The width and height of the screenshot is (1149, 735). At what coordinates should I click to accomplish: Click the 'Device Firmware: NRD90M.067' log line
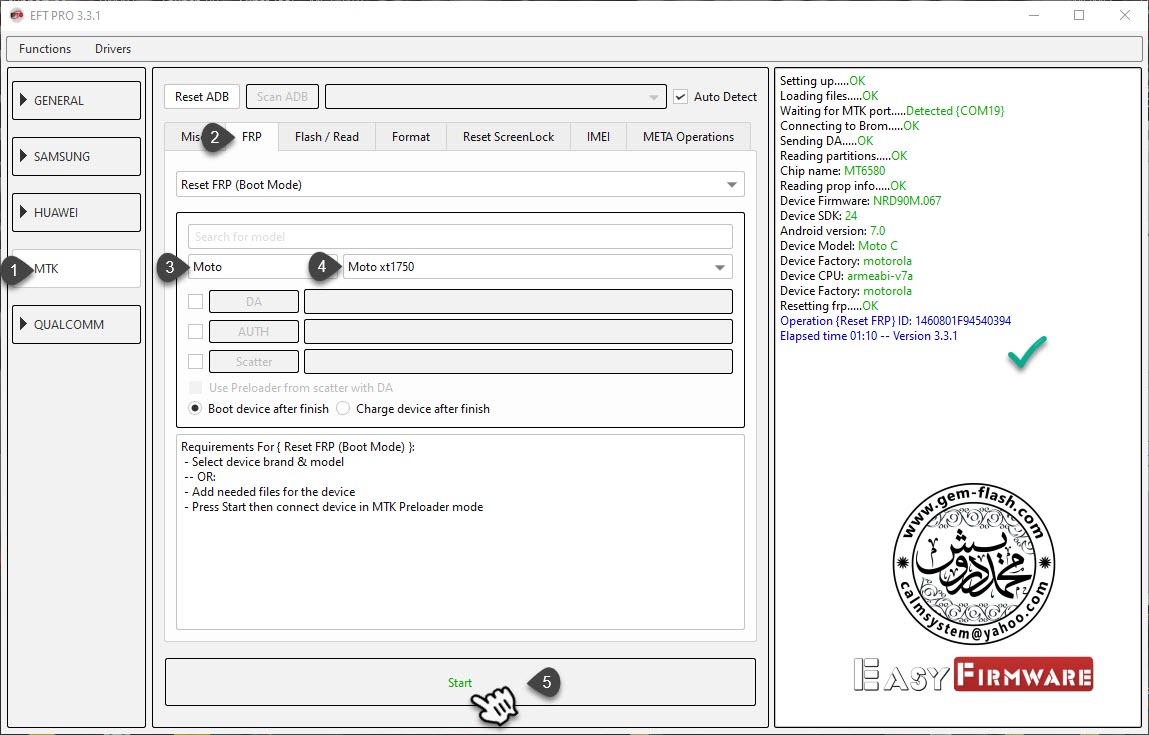[x=860, y=201]
